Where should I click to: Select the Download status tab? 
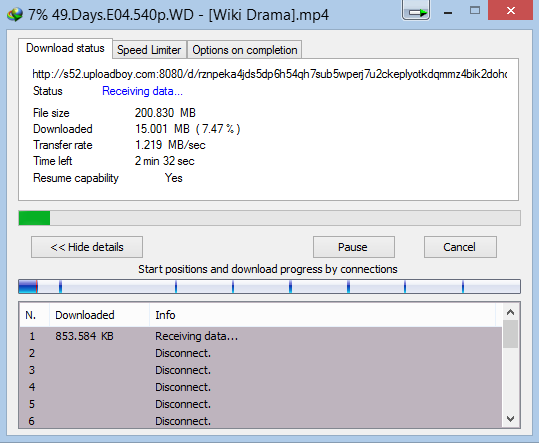[65, 48]
